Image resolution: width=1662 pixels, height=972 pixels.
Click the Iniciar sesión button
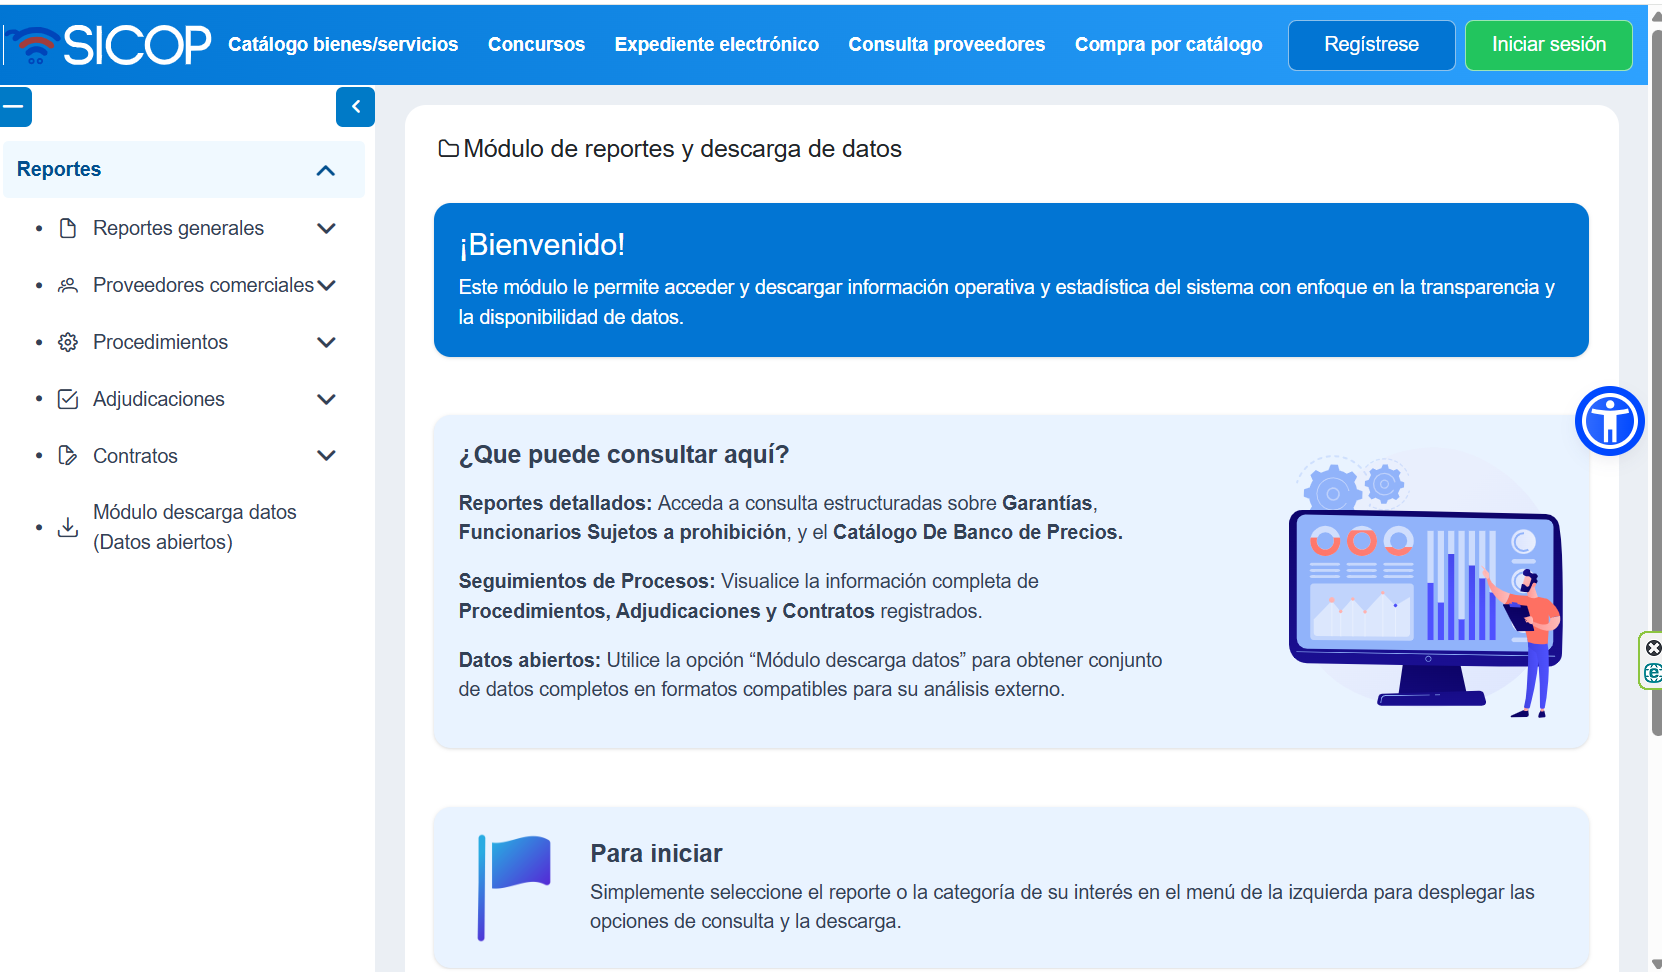pyautogui.click(x=1547, y=45)
